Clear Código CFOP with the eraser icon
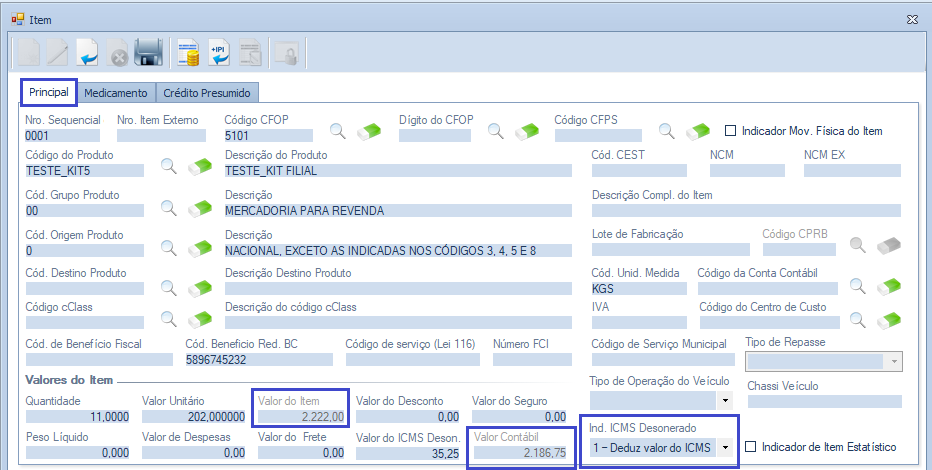932x470 pixels. point(369,131)
